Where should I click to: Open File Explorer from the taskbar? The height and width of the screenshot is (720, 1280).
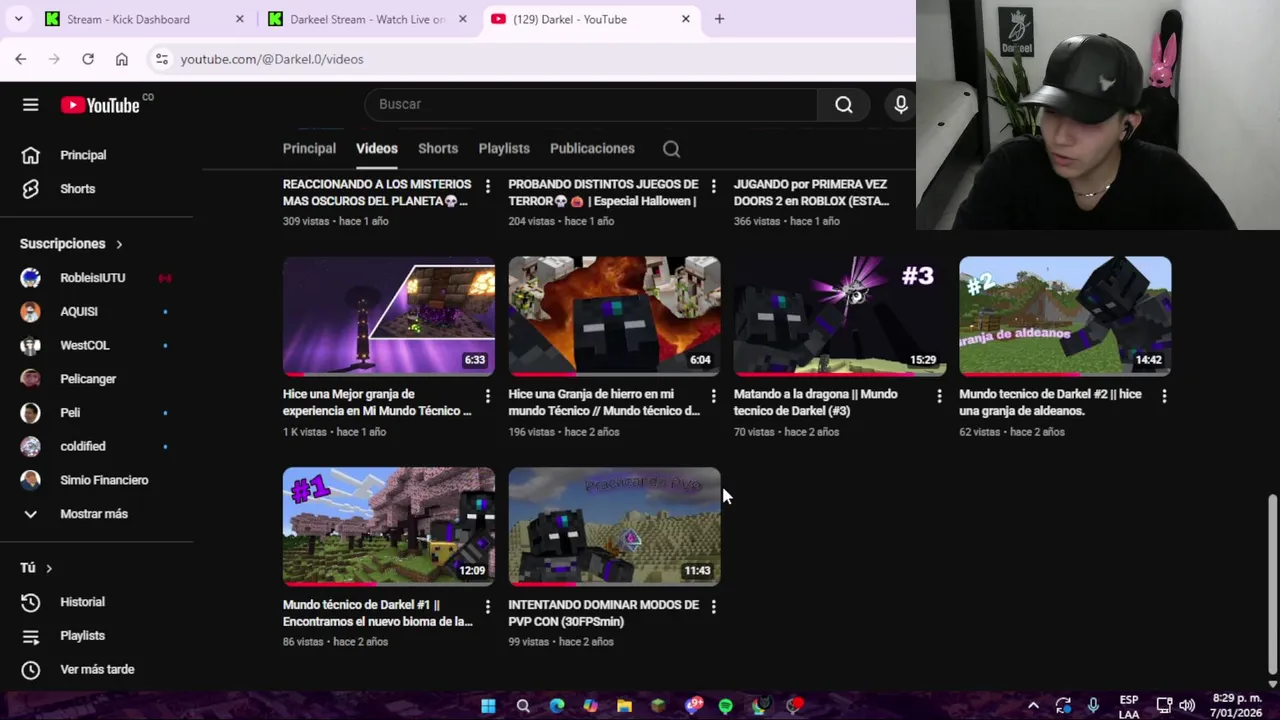(x=624, y=706)
